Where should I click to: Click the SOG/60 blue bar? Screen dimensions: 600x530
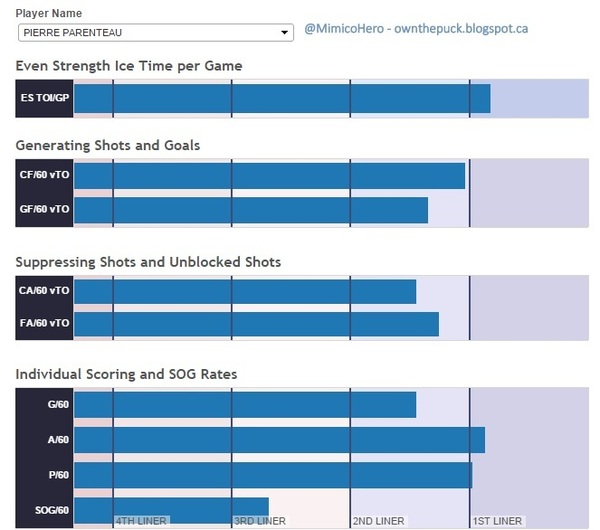[171, 509]
